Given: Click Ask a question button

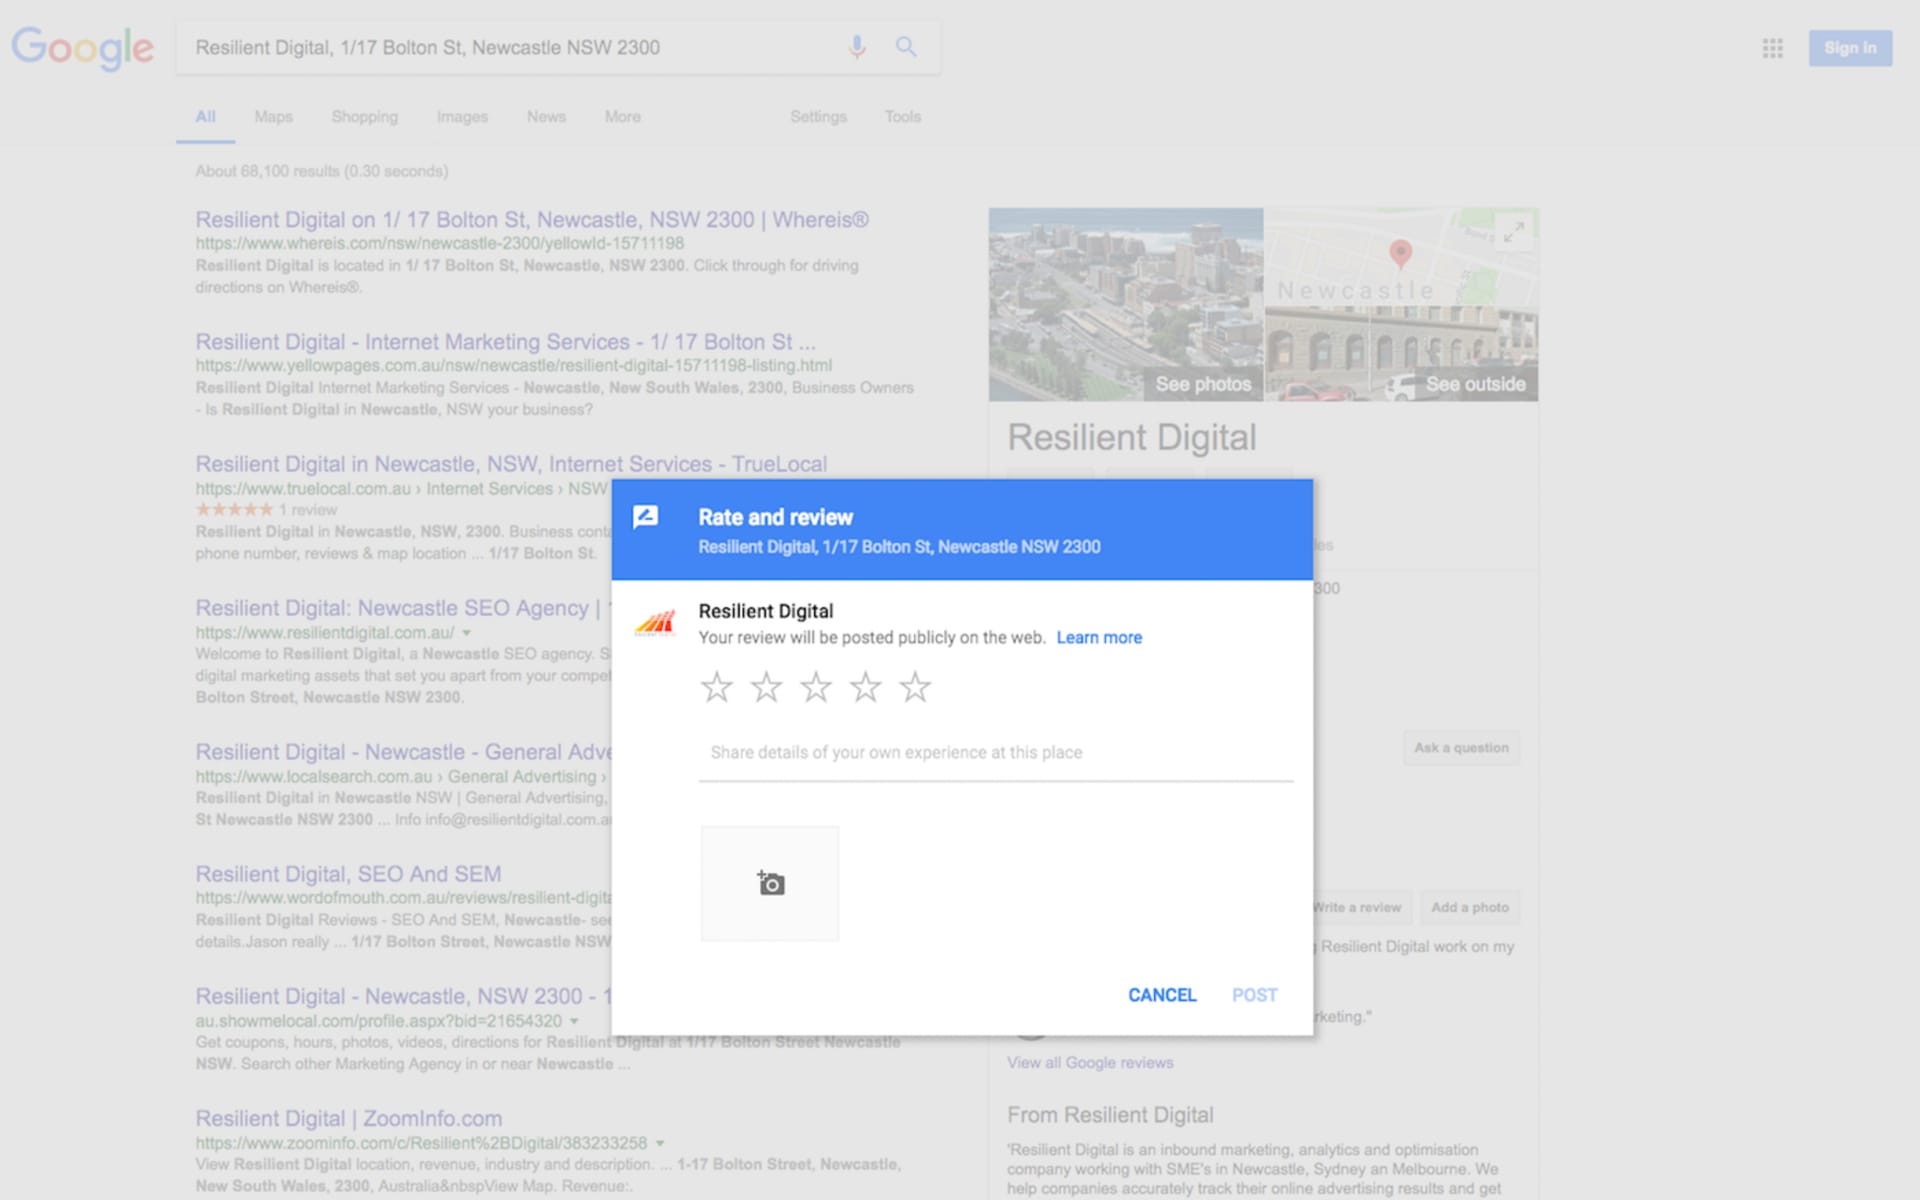Looking at the screenshot, I should (1461, 748).
